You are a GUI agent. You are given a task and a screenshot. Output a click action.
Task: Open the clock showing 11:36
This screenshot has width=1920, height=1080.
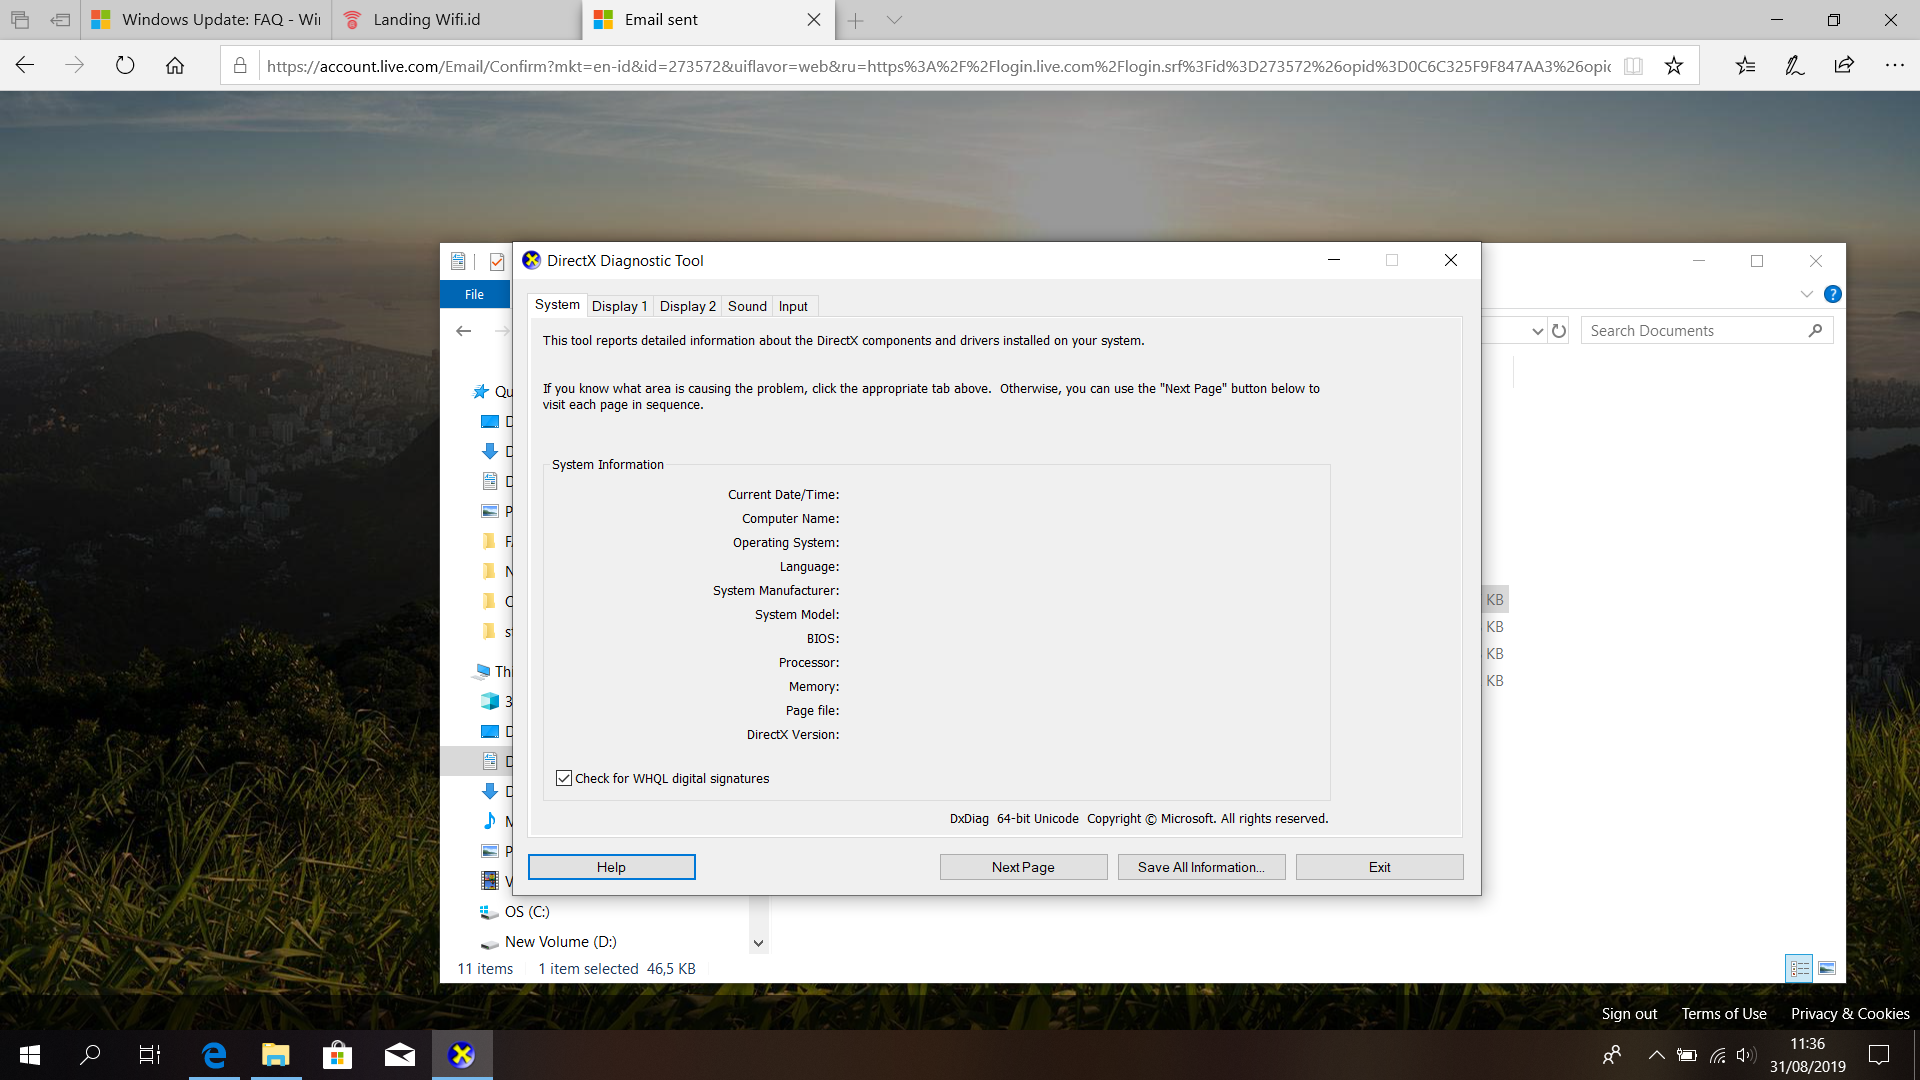pyautogui.click(x=1807, y=1055)
